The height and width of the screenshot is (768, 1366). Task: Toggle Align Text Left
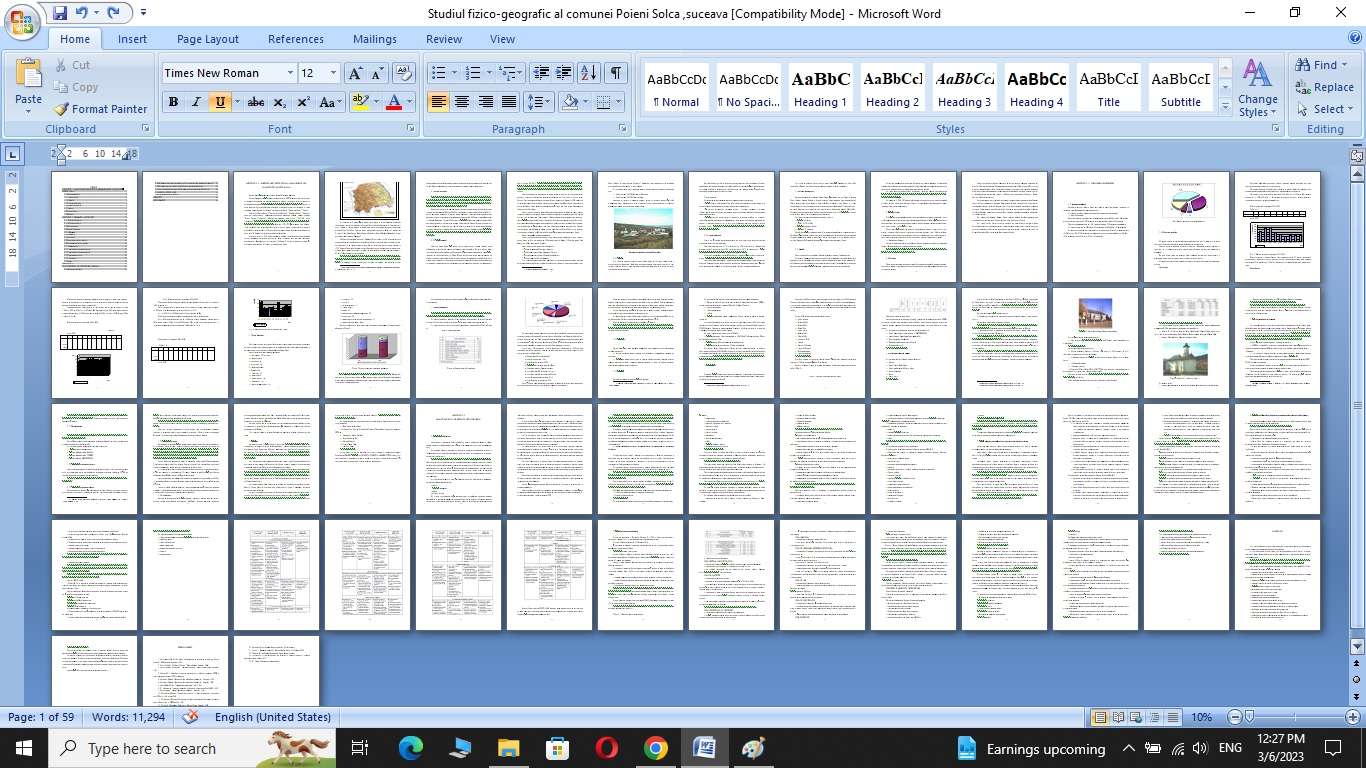point(438,102)
